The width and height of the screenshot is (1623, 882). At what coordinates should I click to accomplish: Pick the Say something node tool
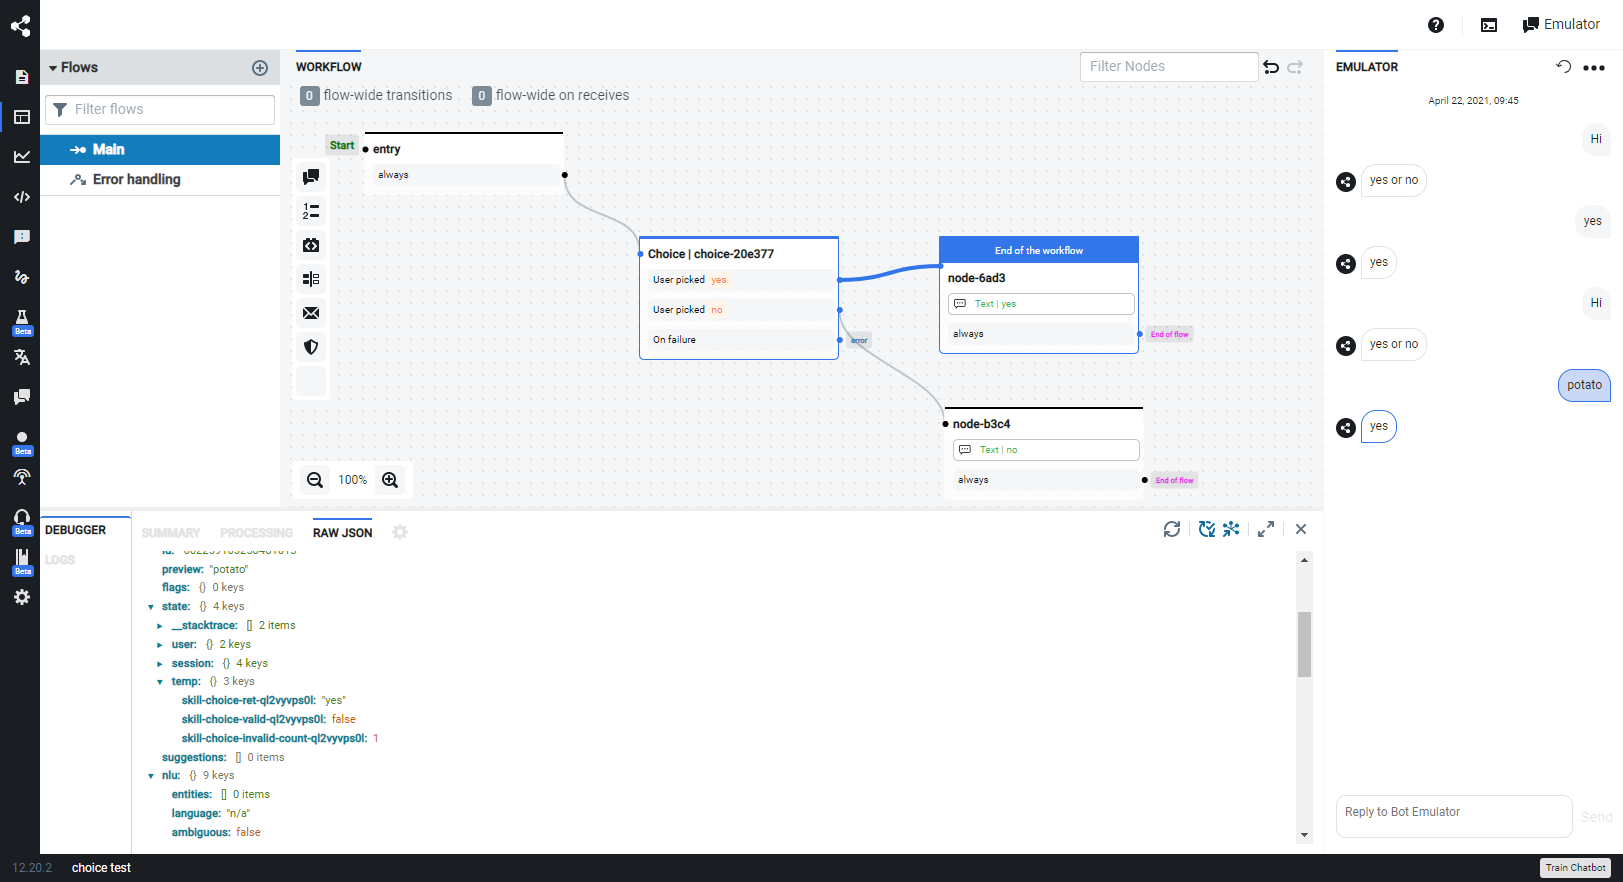pyautogui.click(x=311, y=177)
